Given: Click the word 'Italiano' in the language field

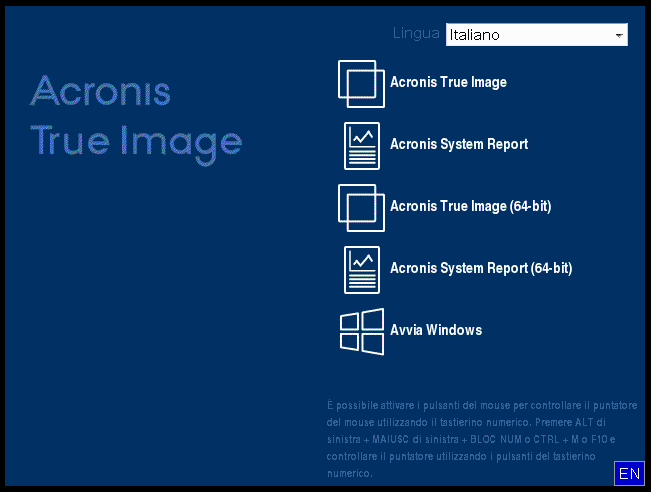Looking at the screenshot, I should (474, 35).
